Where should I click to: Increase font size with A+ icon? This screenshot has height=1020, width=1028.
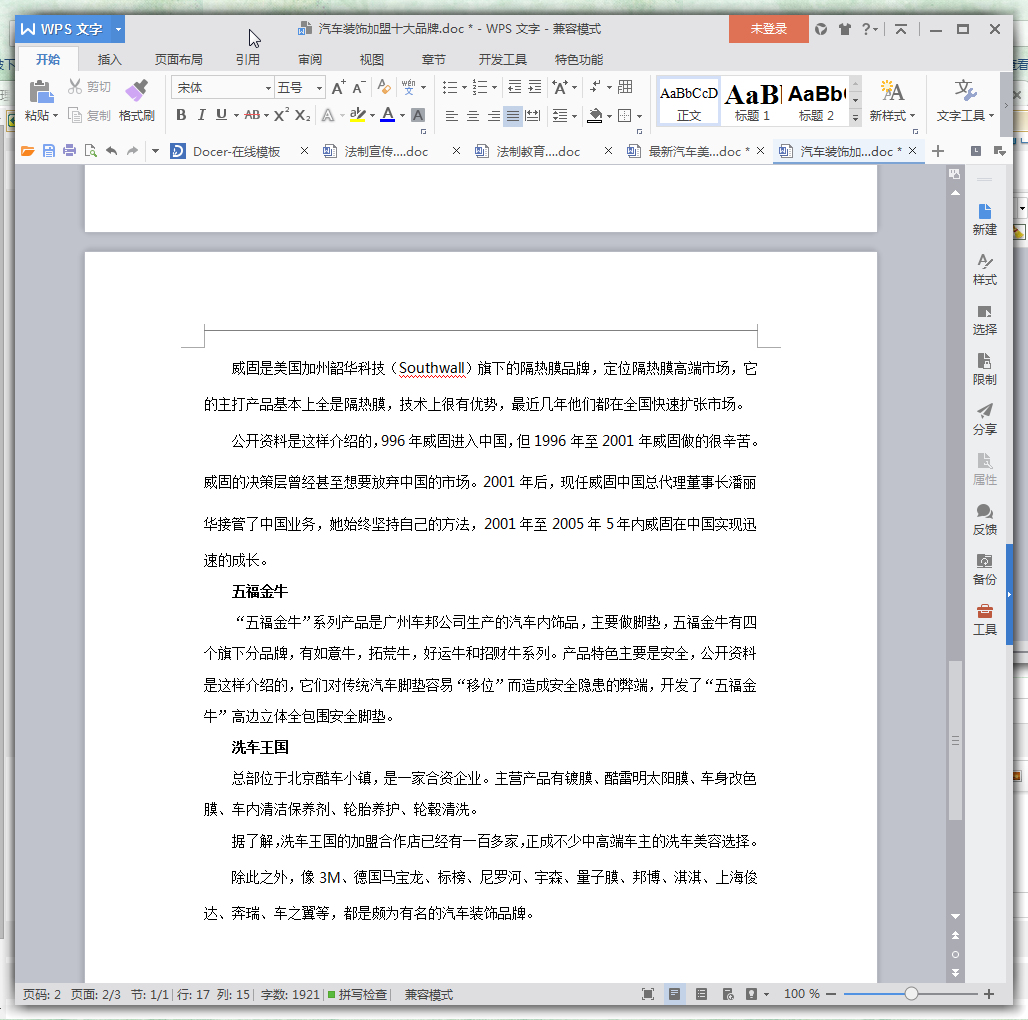pos(338,87)
